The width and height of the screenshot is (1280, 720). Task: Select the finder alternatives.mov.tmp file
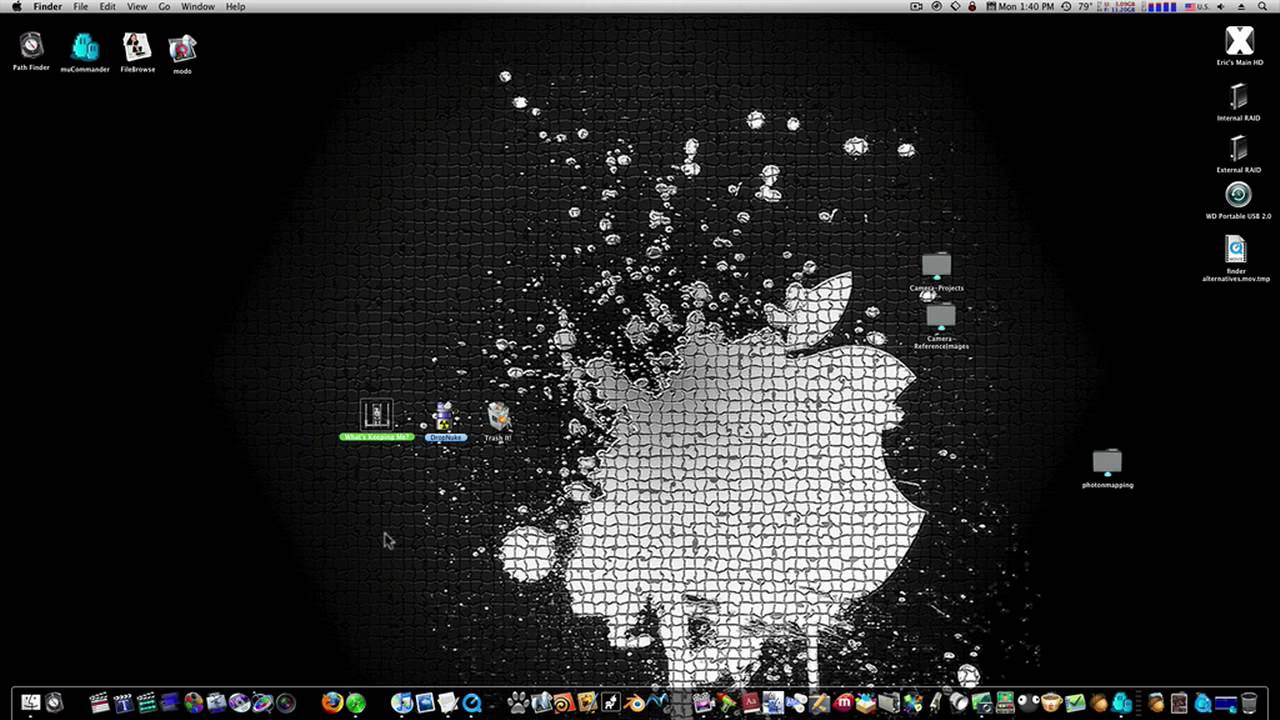pos(1236,249)
